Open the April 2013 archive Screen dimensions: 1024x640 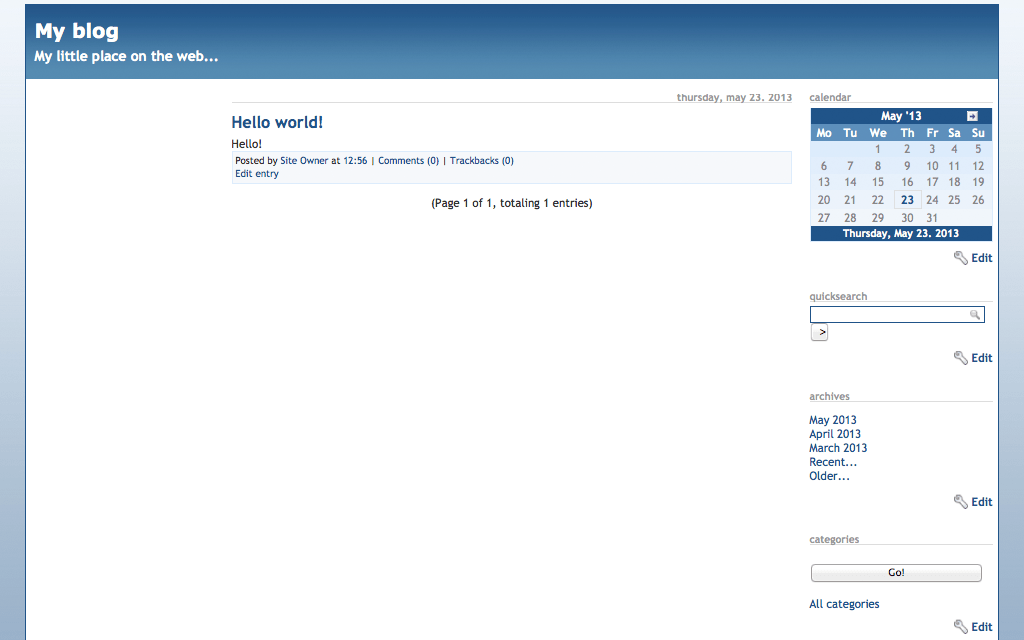834,434
